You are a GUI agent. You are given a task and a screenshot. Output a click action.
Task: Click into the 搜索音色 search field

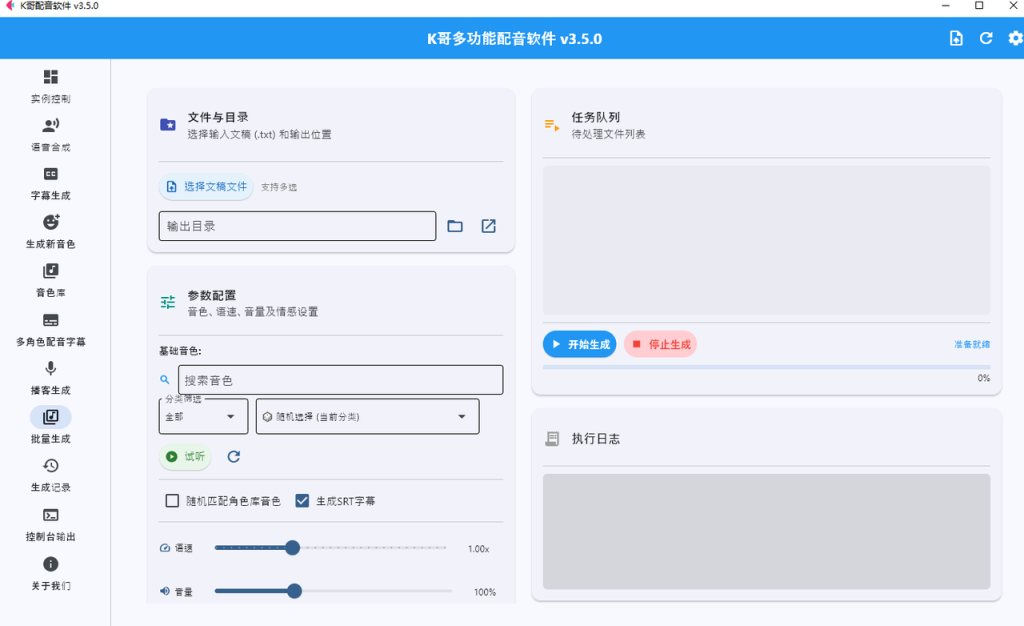340,380
